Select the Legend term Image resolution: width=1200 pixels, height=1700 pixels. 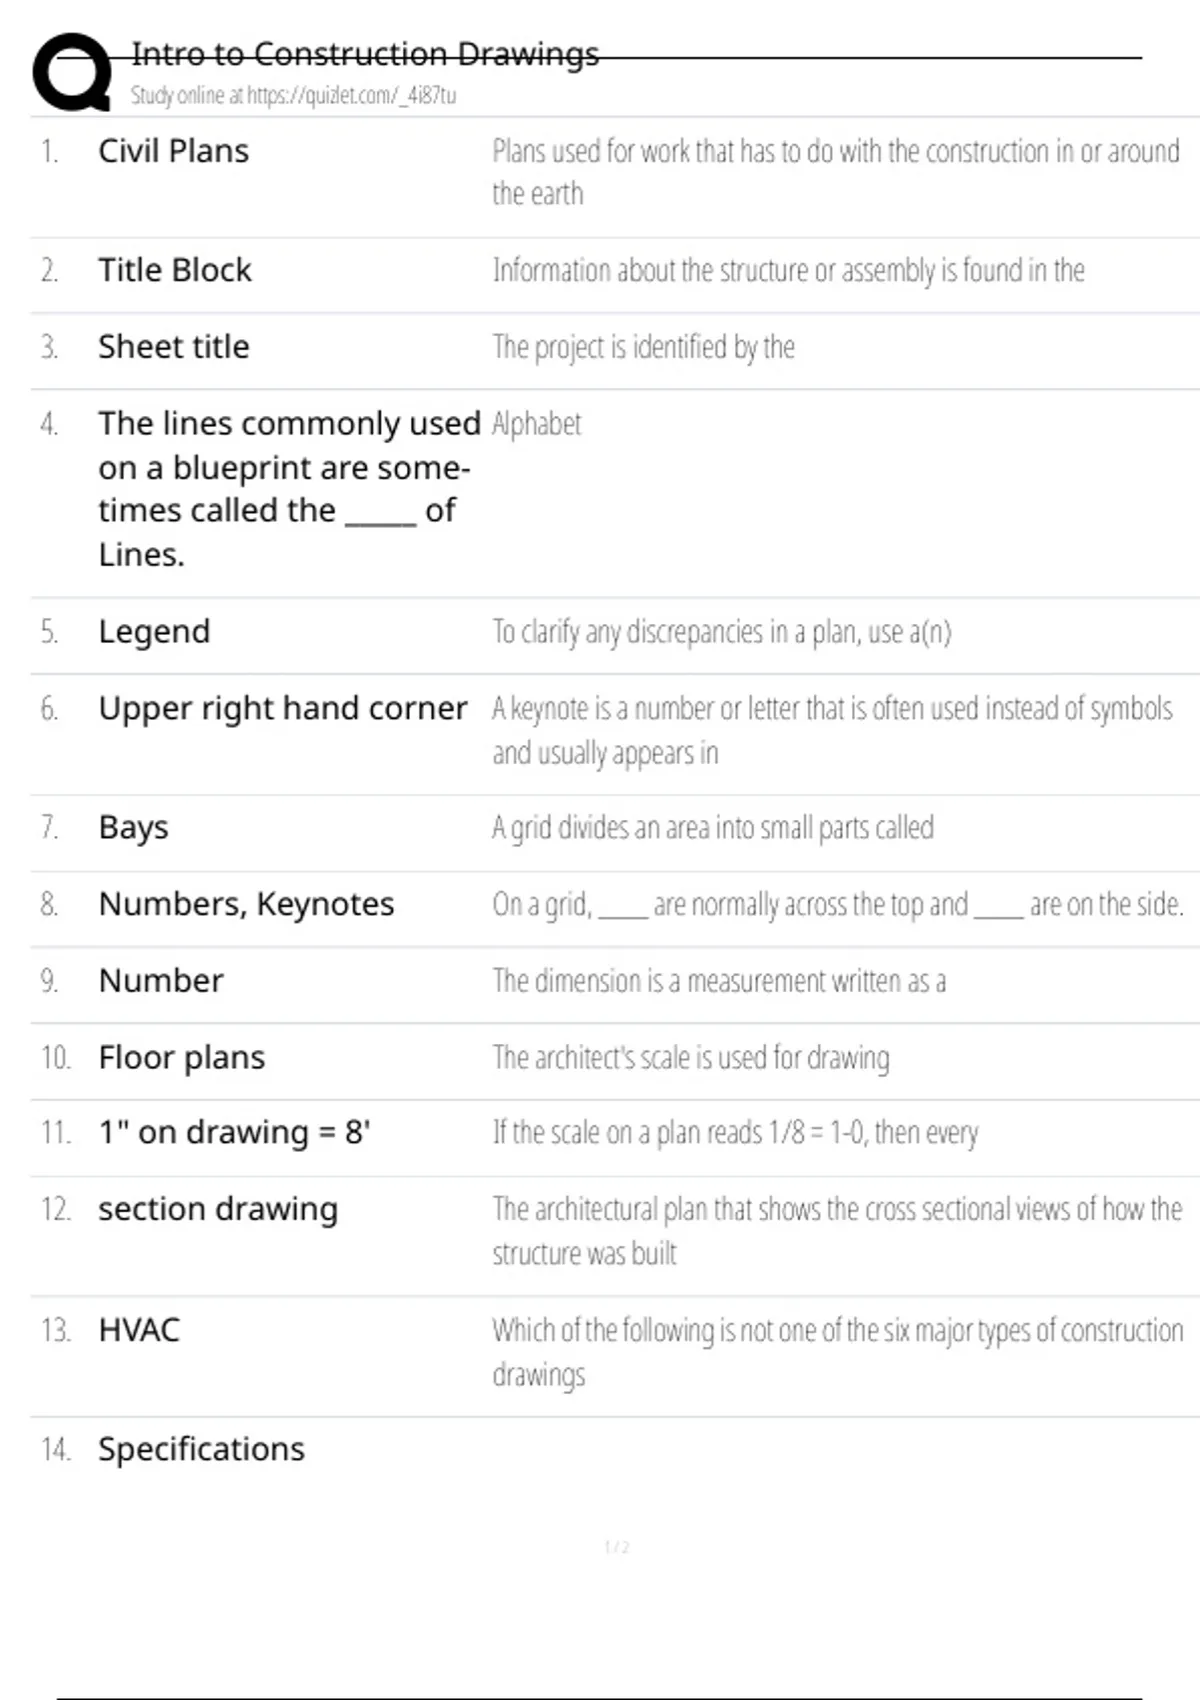(154, 632)
